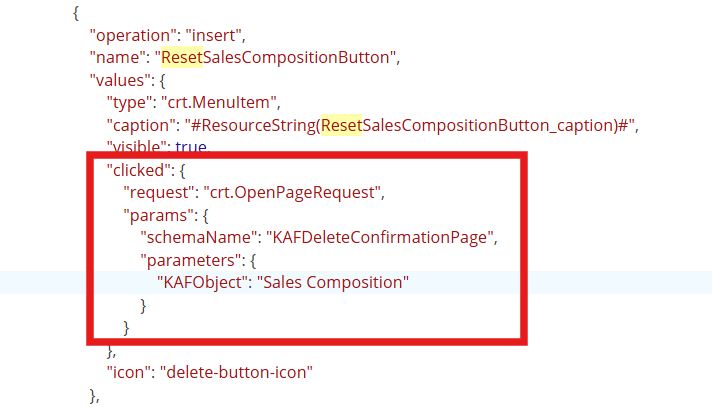Click the SalesCompositionButton name text

296,58
